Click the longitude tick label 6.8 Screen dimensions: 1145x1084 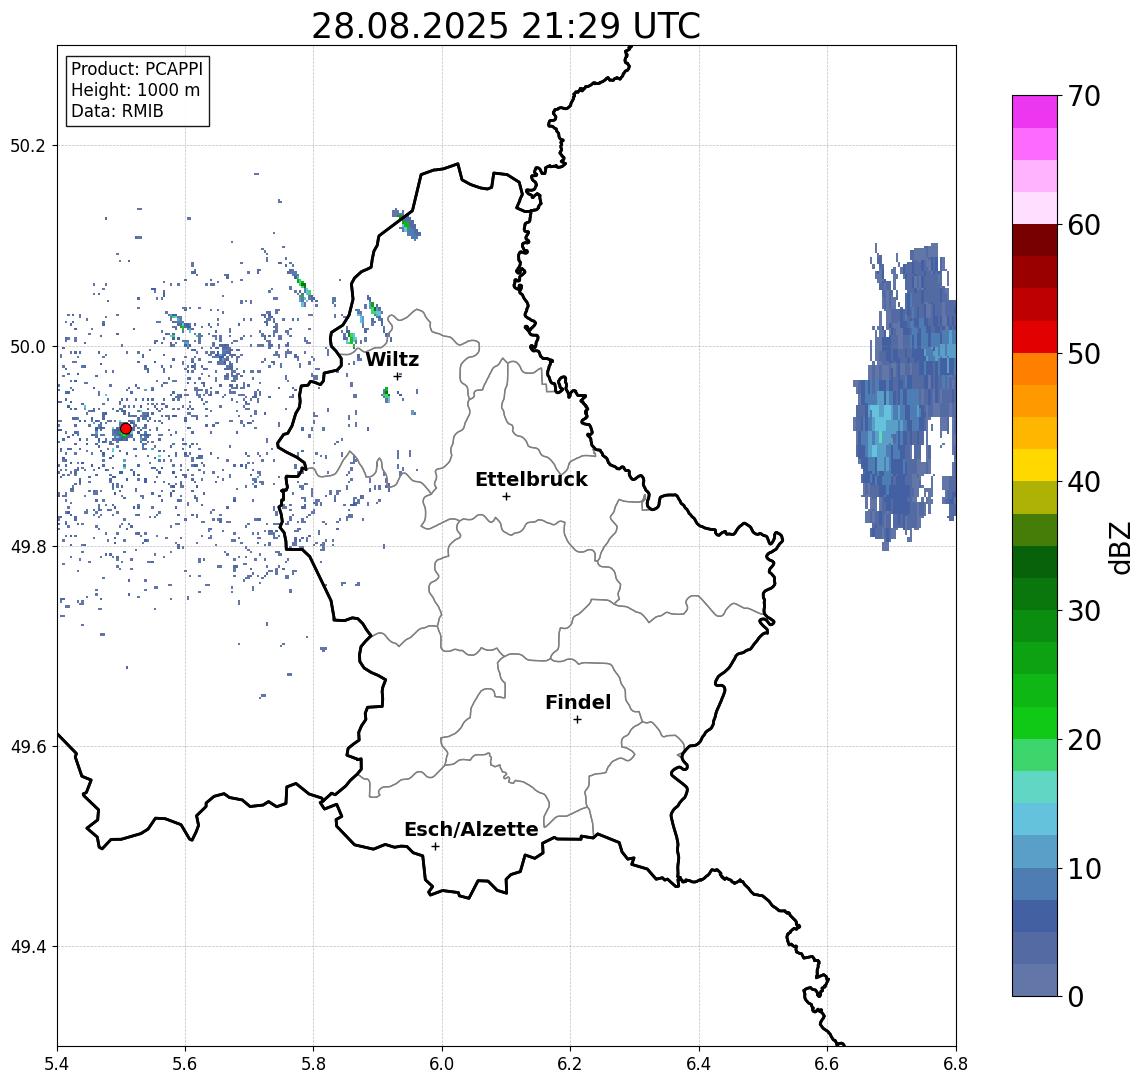(x=955, y=1064)
